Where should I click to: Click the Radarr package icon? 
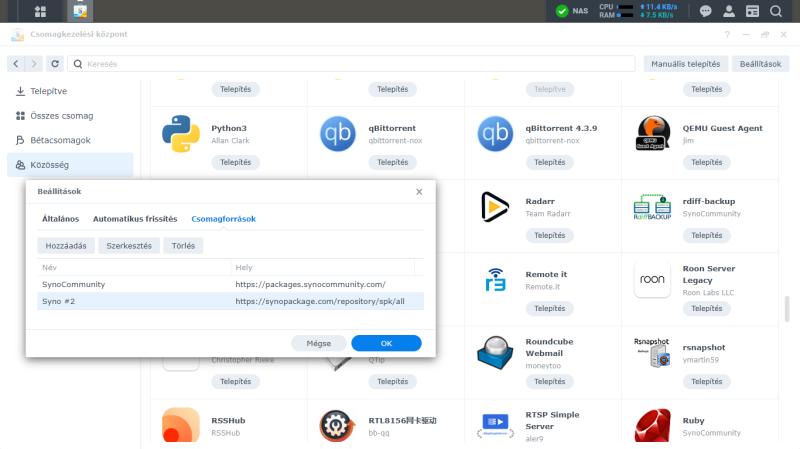494,207
